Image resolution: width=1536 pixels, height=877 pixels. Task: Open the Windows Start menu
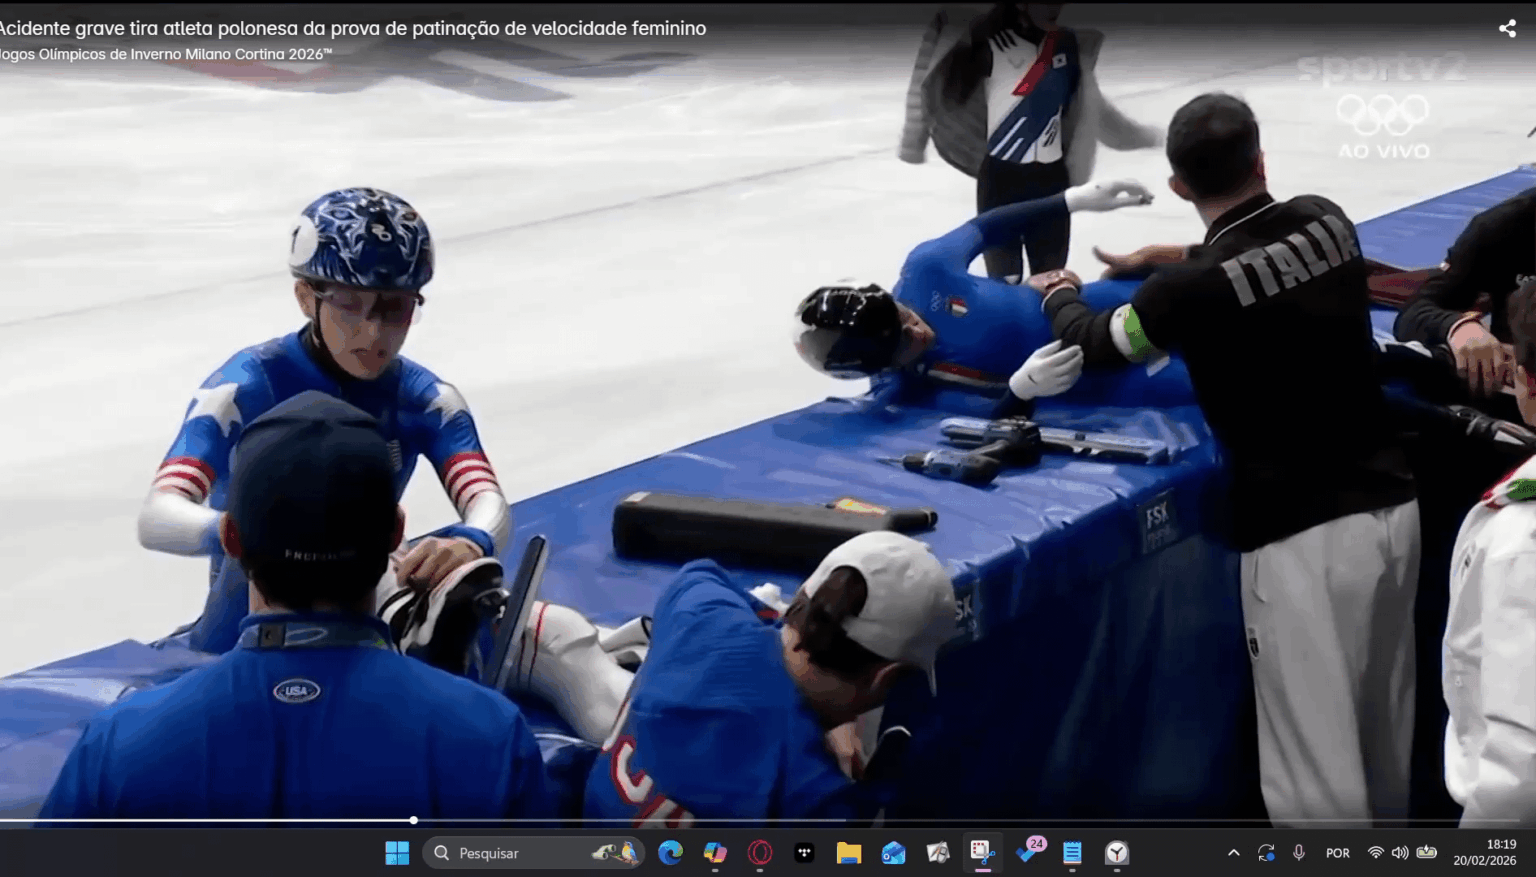(x=397, y=853)
